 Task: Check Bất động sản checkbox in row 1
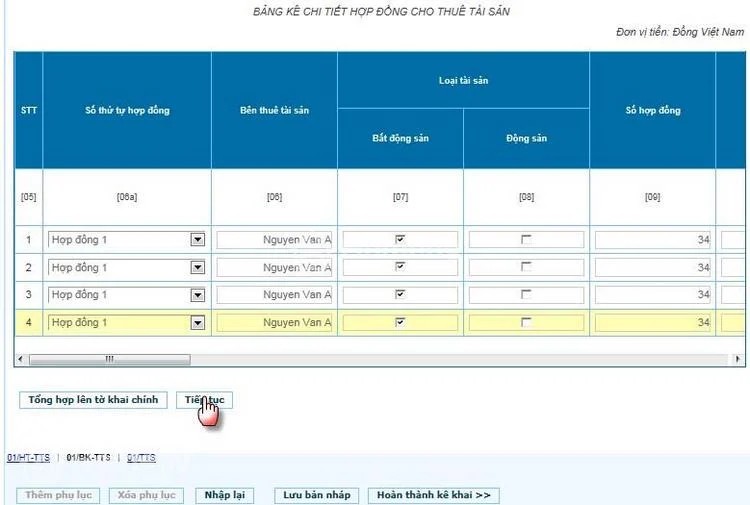[400, 240]
